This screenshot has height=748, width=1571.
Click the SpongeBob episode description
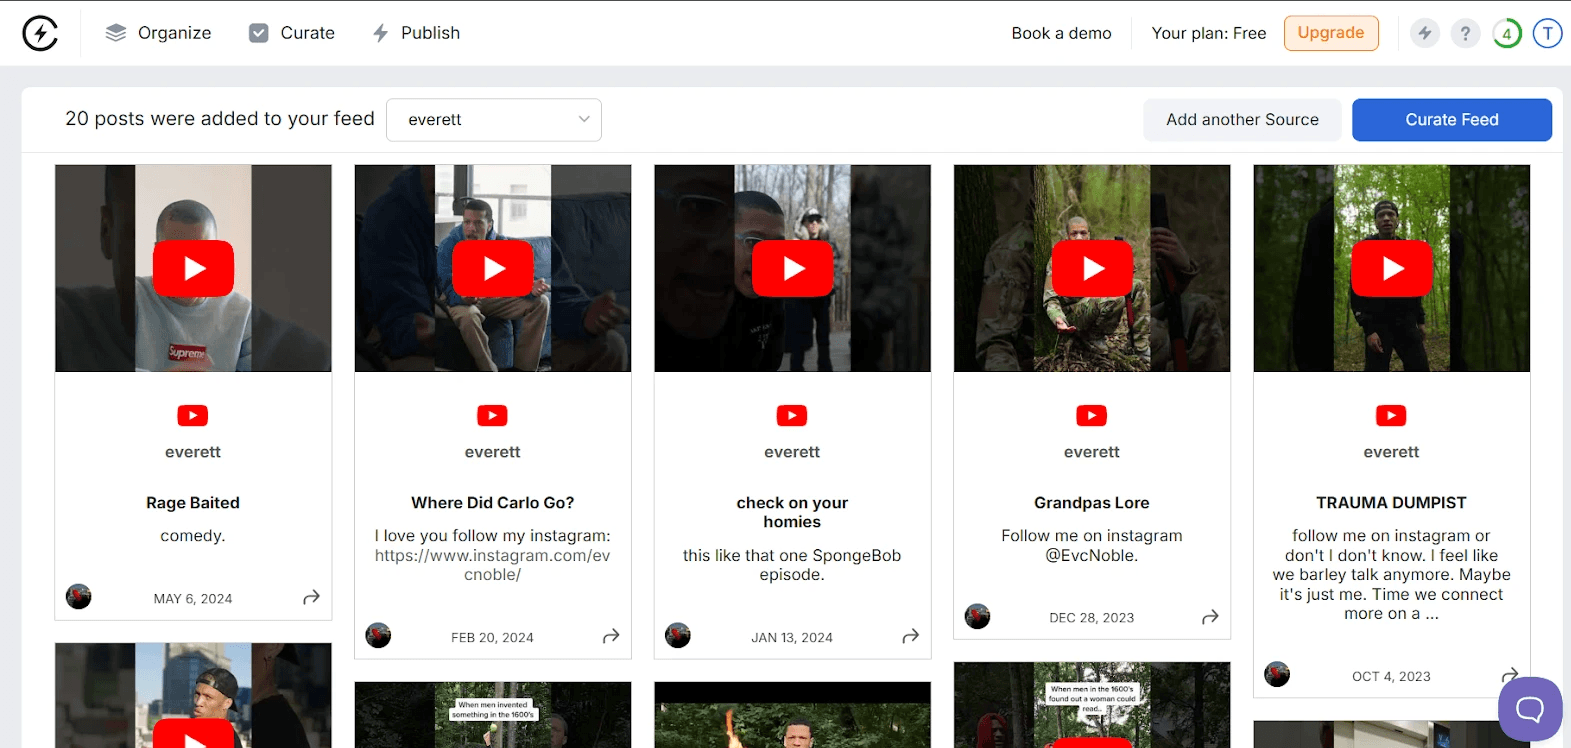coord(792,565)
